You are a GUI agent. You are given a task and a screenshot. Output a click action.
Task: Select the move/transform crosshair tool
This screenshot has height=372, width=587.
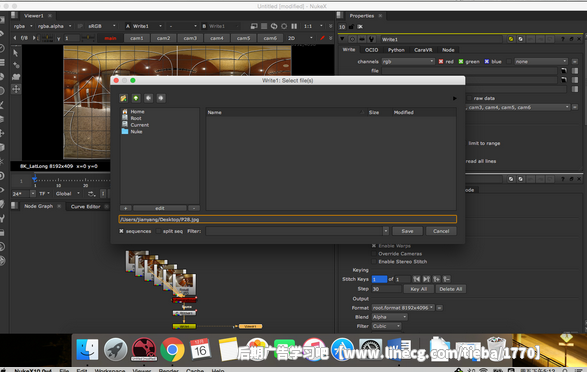pyautogui.click(x=16, y=89)
